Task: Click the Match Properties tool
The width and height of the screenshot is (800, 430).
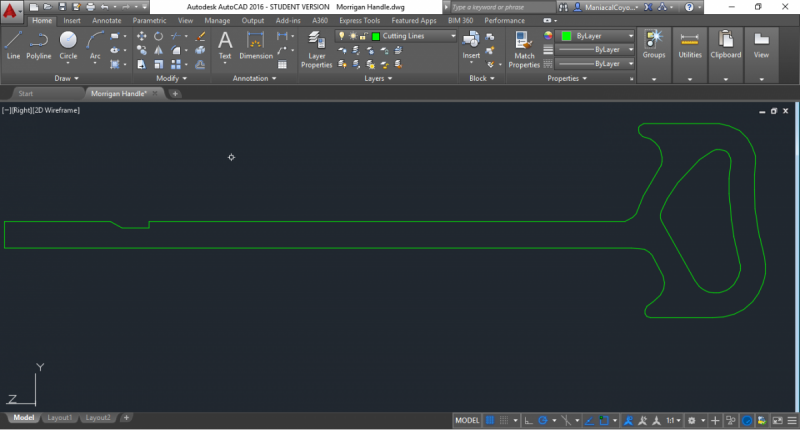Action: (x=524, y=48)
